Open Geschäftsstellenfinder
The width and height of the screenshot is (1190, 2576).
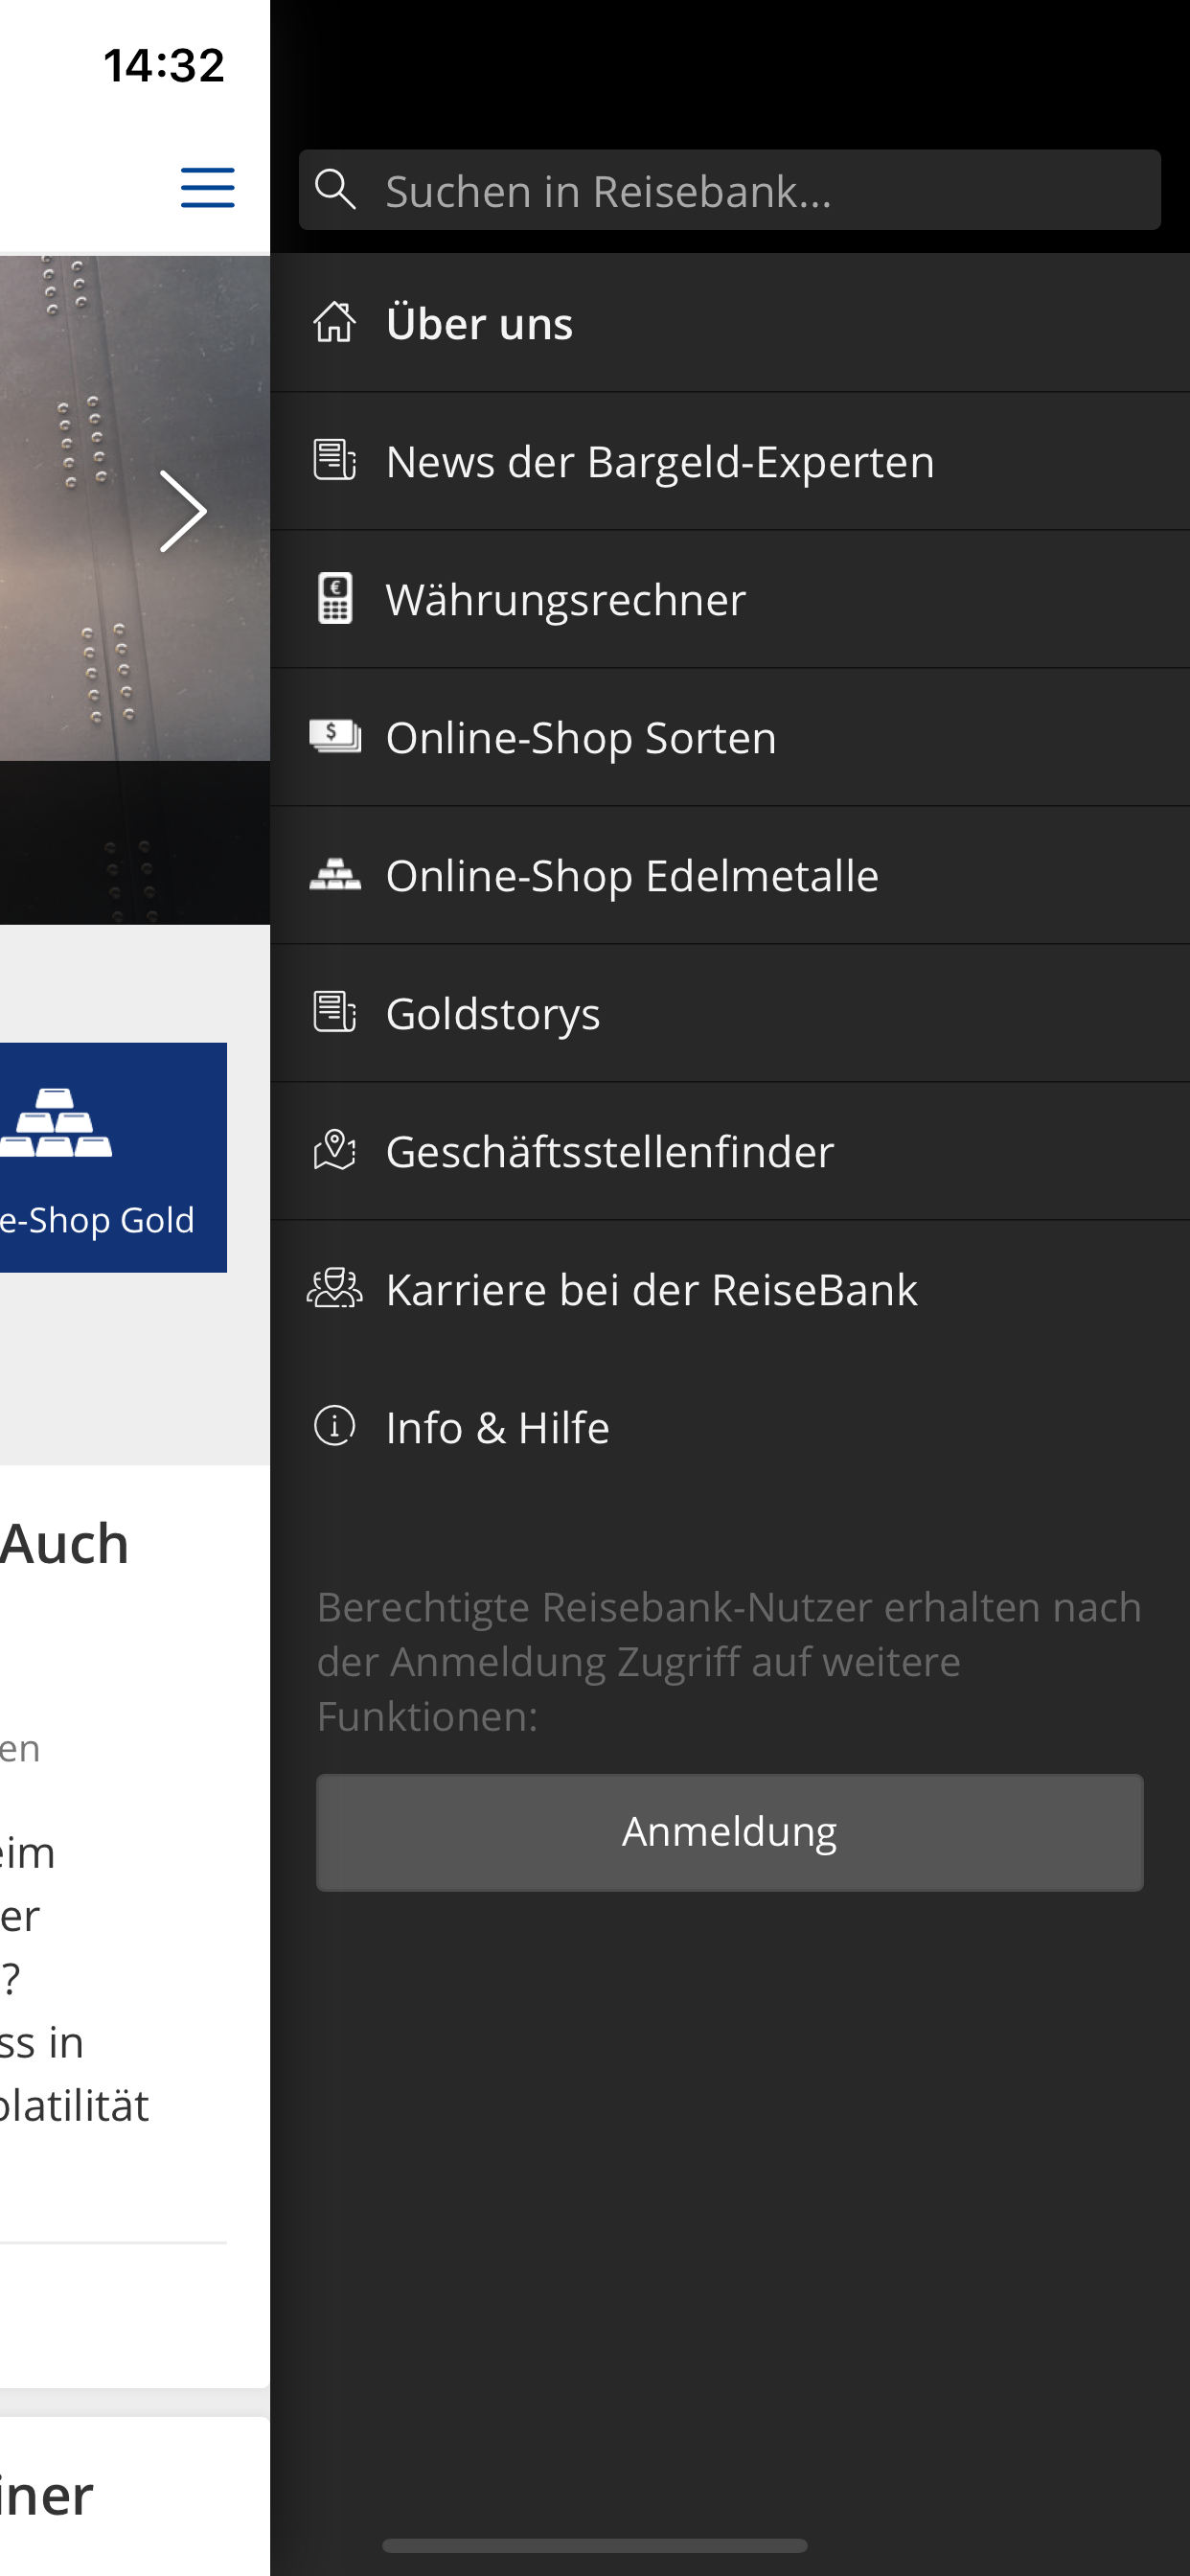[x=729, y=1151]
